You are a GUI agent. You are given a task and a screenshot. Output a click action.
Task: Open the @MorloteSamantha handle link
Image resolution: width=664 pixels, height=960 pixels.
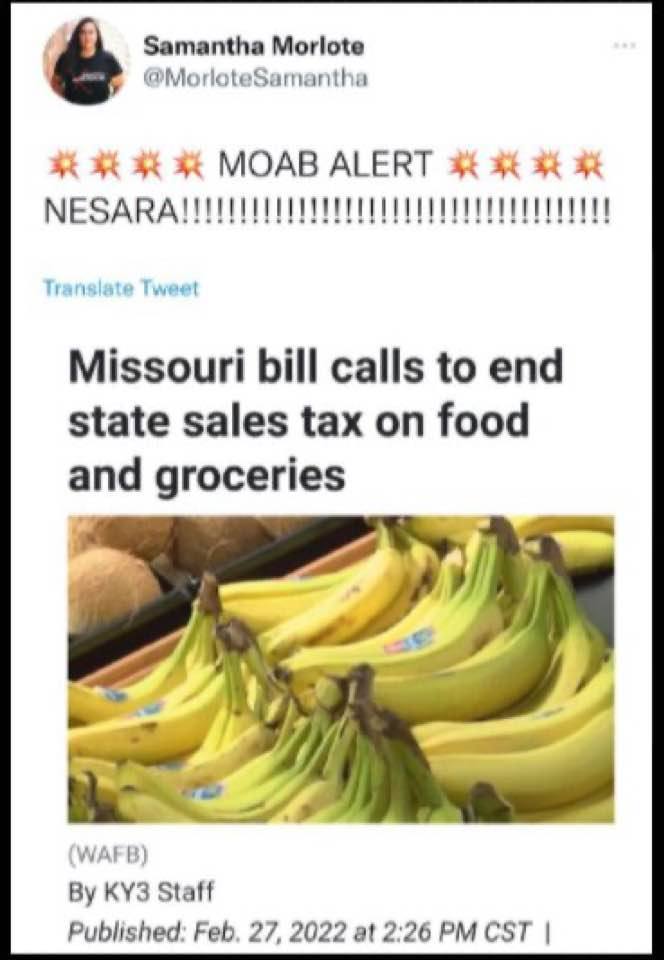(255, 78)
